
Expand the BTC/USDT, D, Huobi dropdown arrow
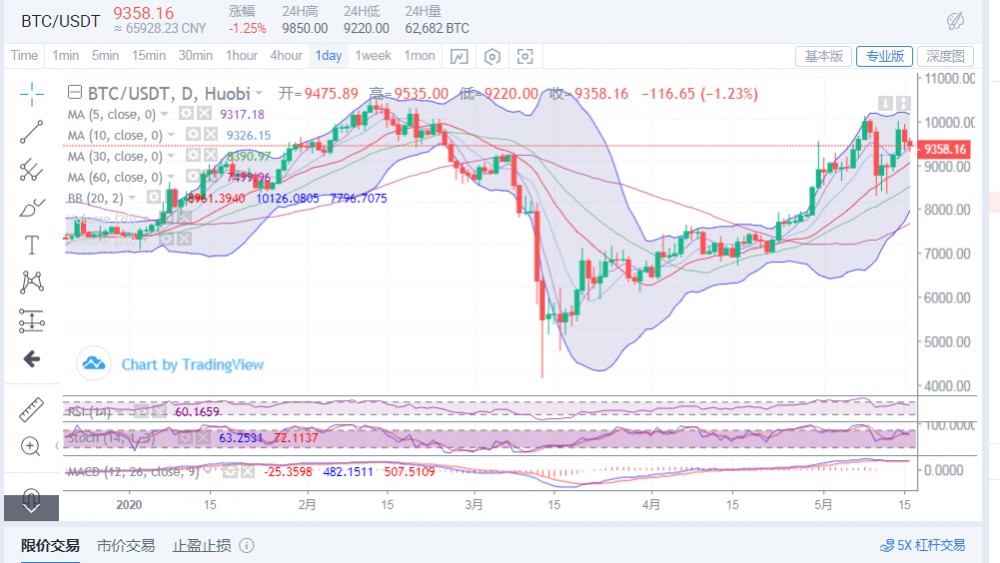(x=260, y=94)
